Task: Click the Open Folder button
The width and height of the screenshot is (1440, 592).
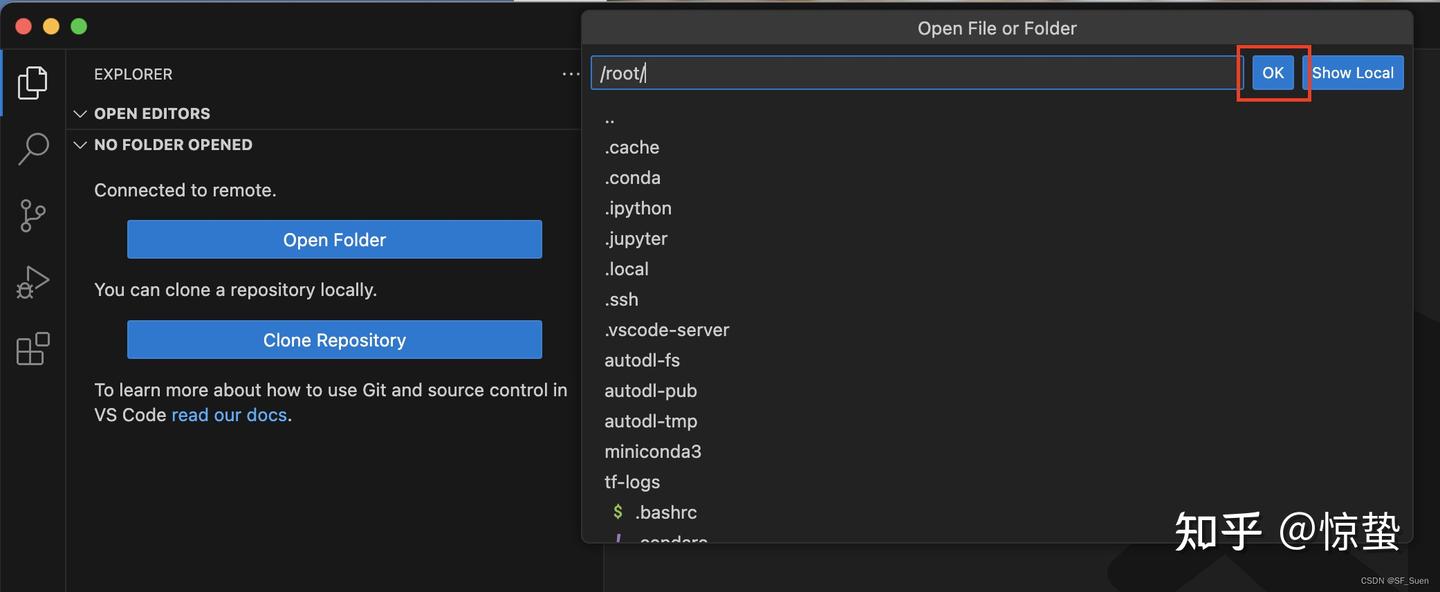Action: click(x=334, y=240)
